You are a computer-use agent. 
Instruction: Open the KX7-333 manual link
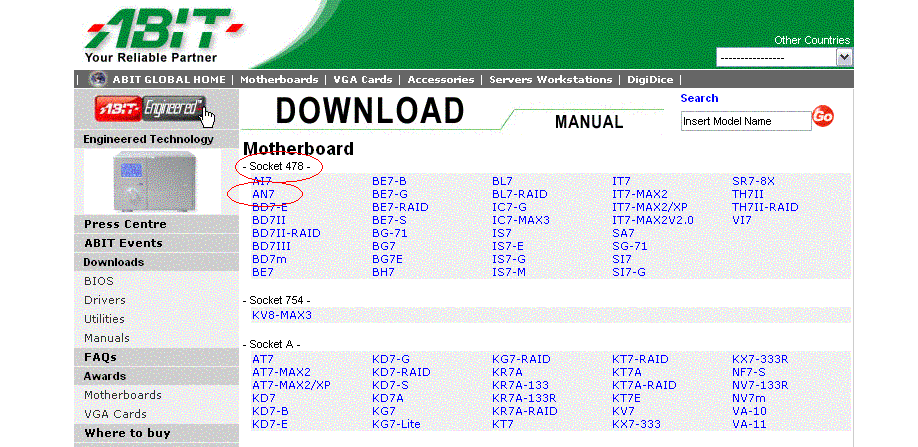[x=636, y=424]
